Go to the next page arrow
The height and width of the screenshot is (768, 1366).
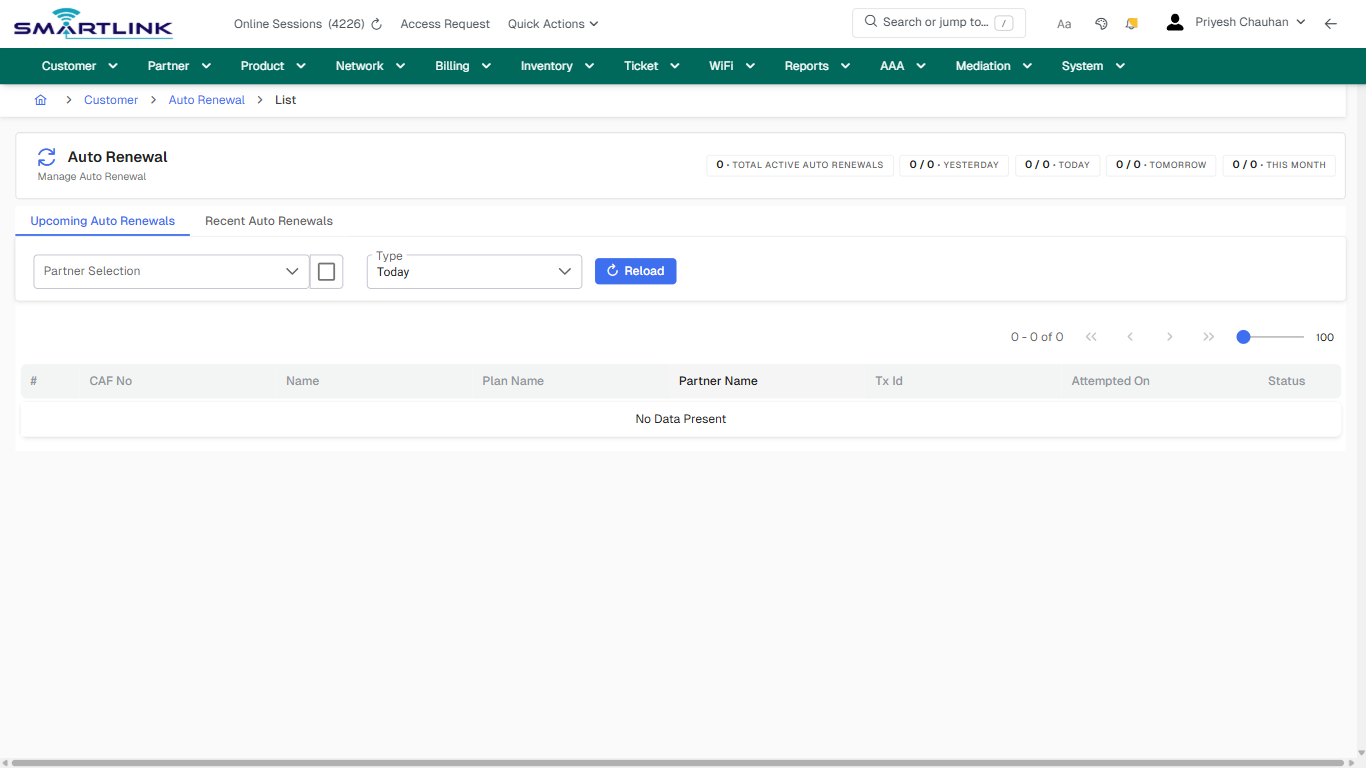point(1169,337)
